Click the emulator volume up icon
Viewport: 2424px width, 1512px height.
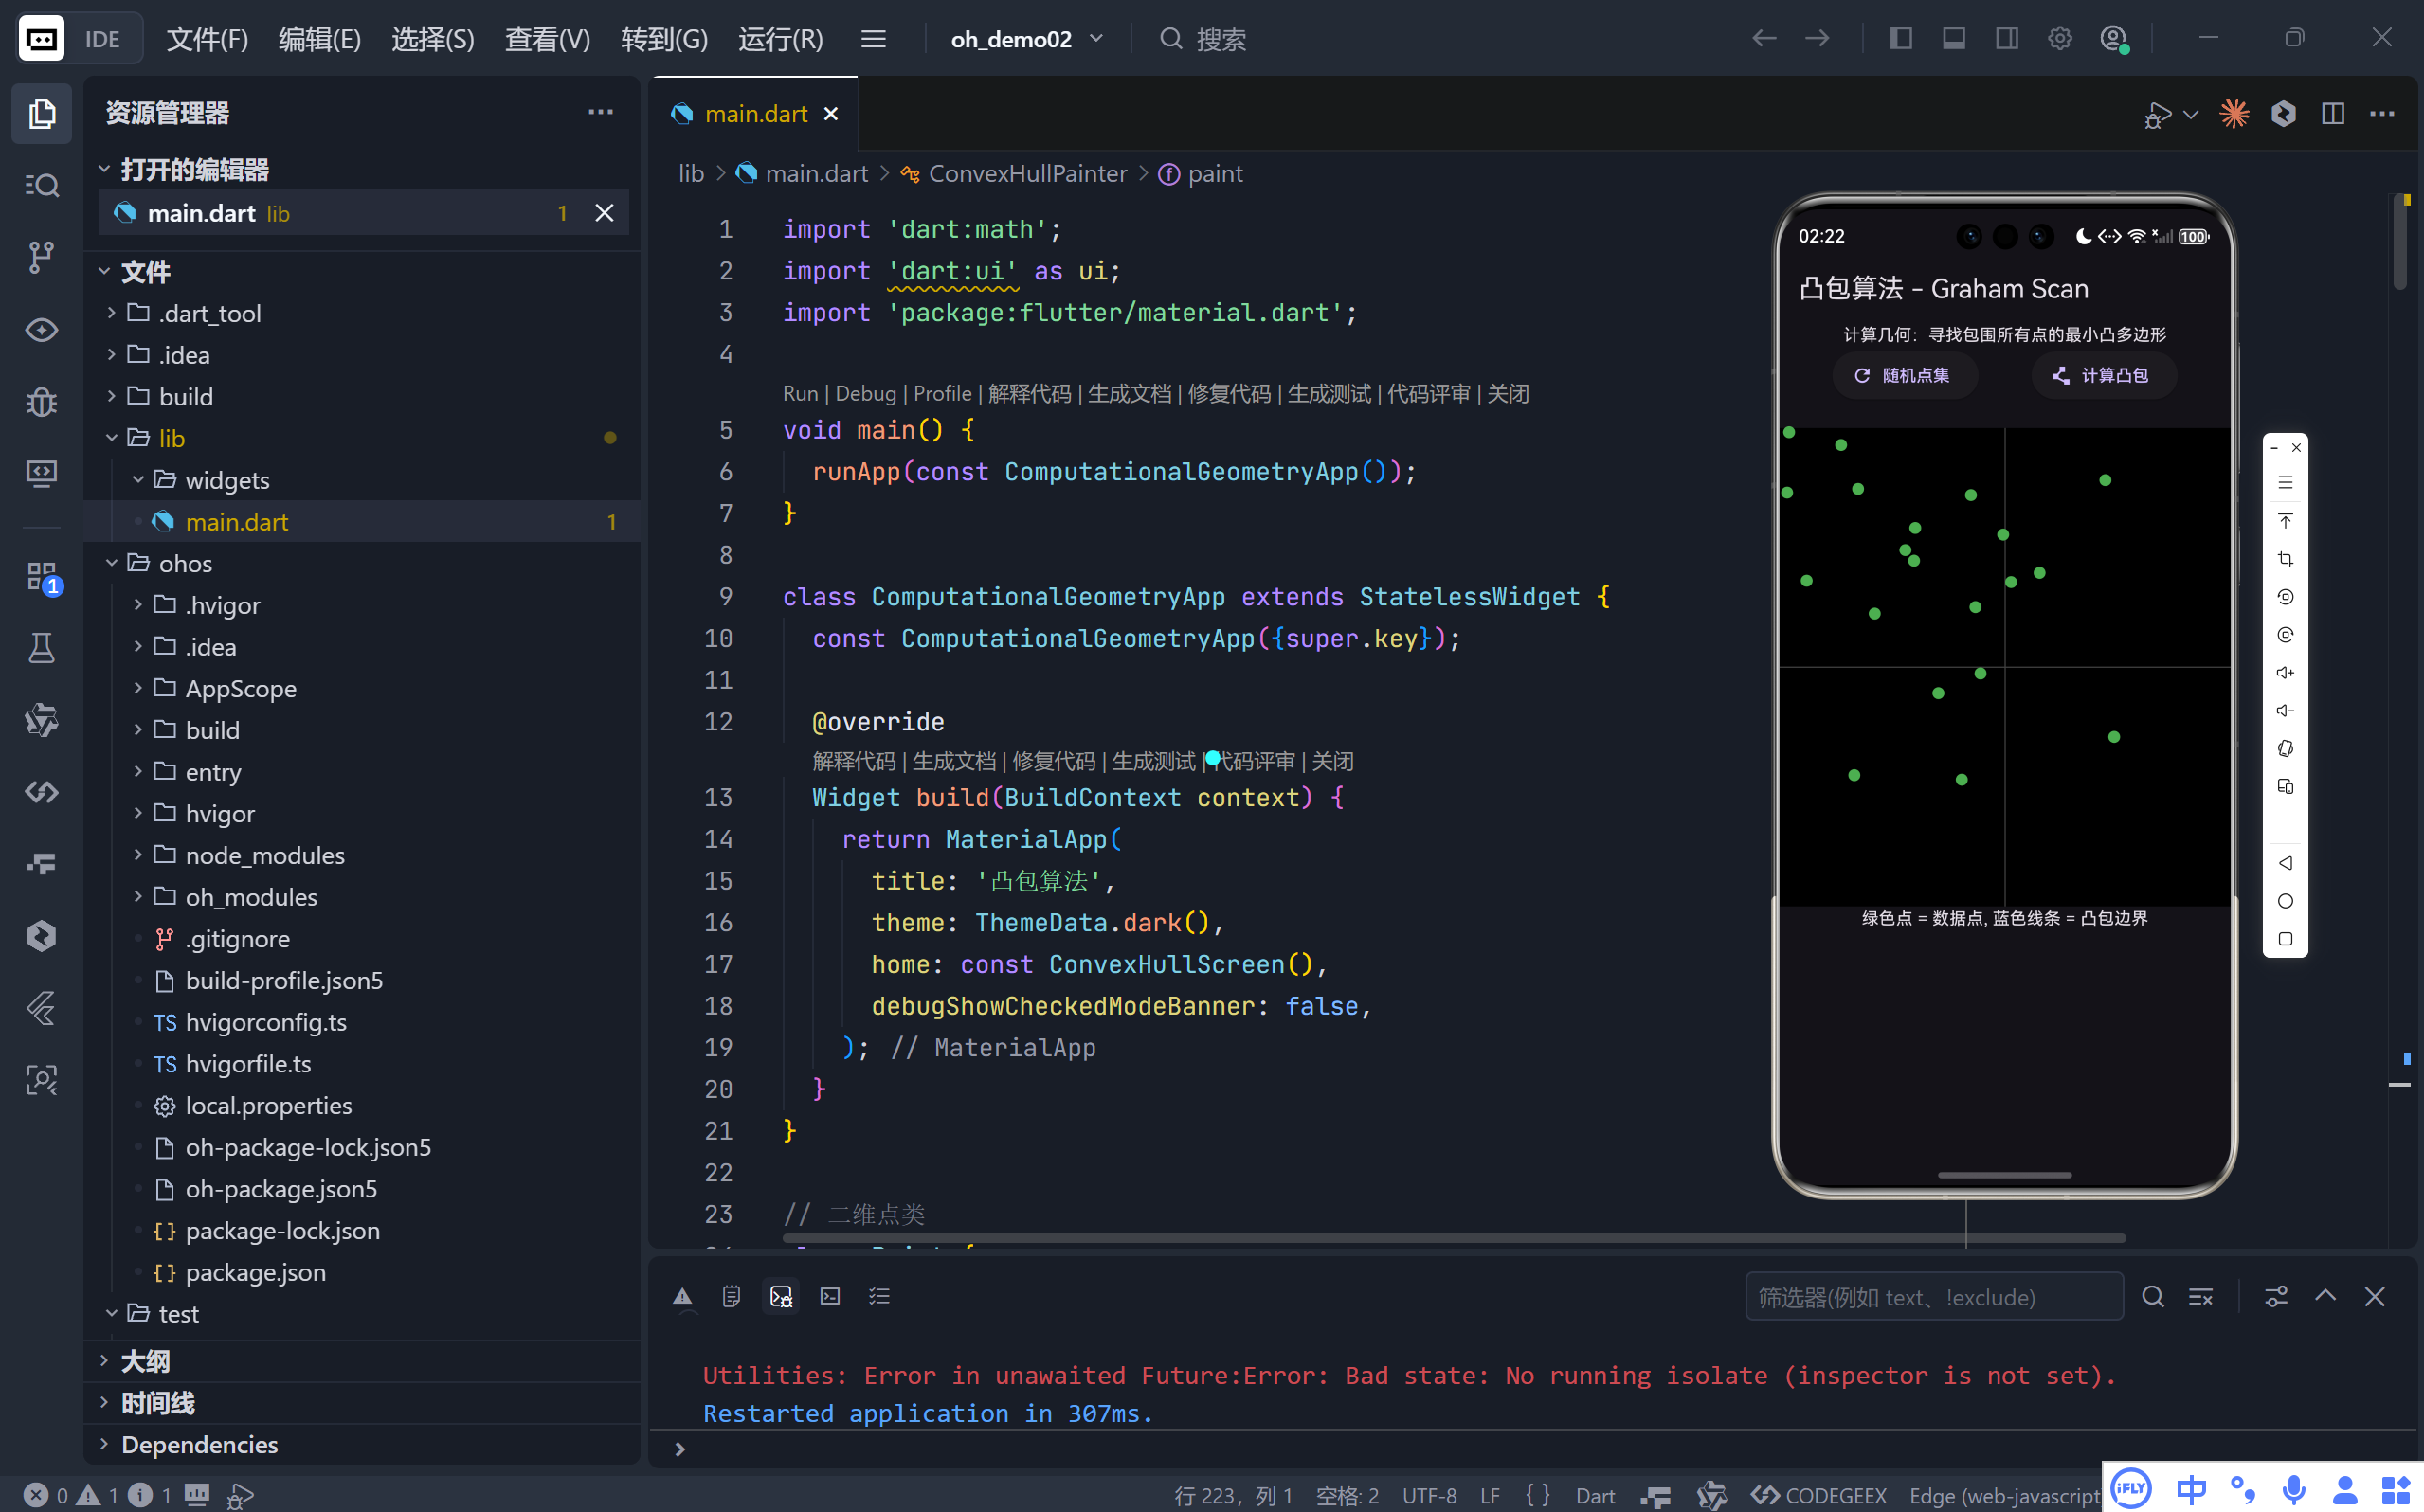tap(2285, 673)
